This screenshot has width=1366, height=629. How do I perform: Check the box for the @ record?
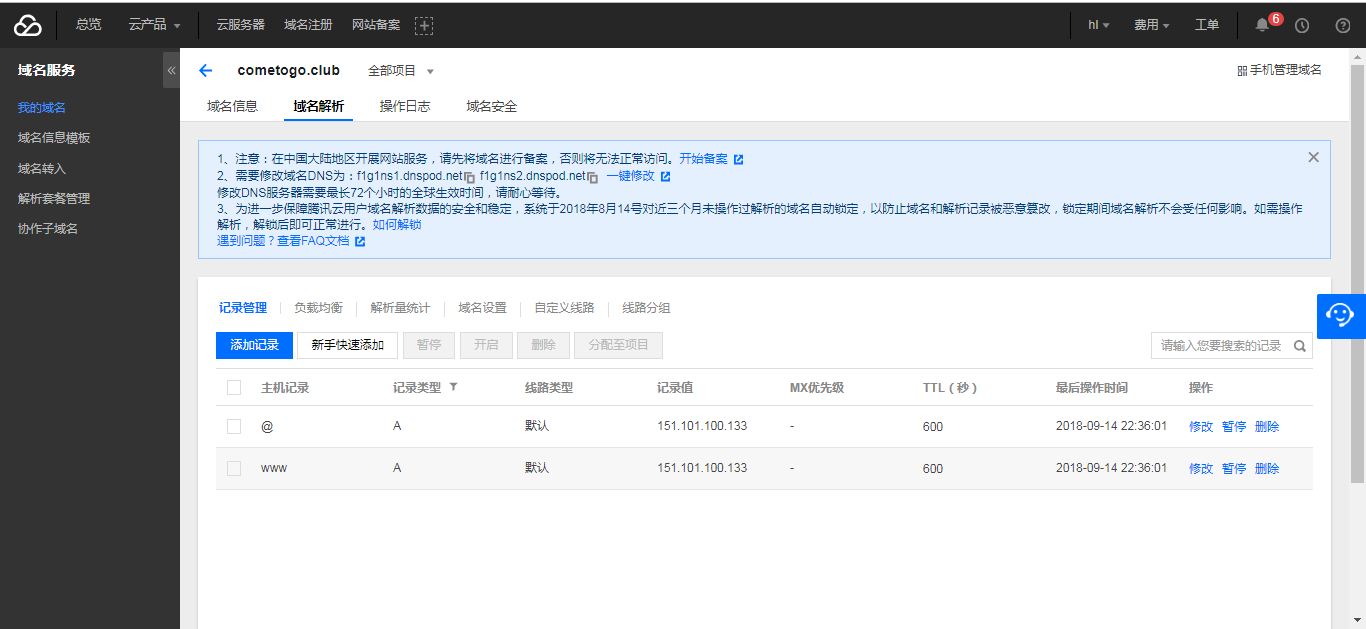tap(234, 426)
